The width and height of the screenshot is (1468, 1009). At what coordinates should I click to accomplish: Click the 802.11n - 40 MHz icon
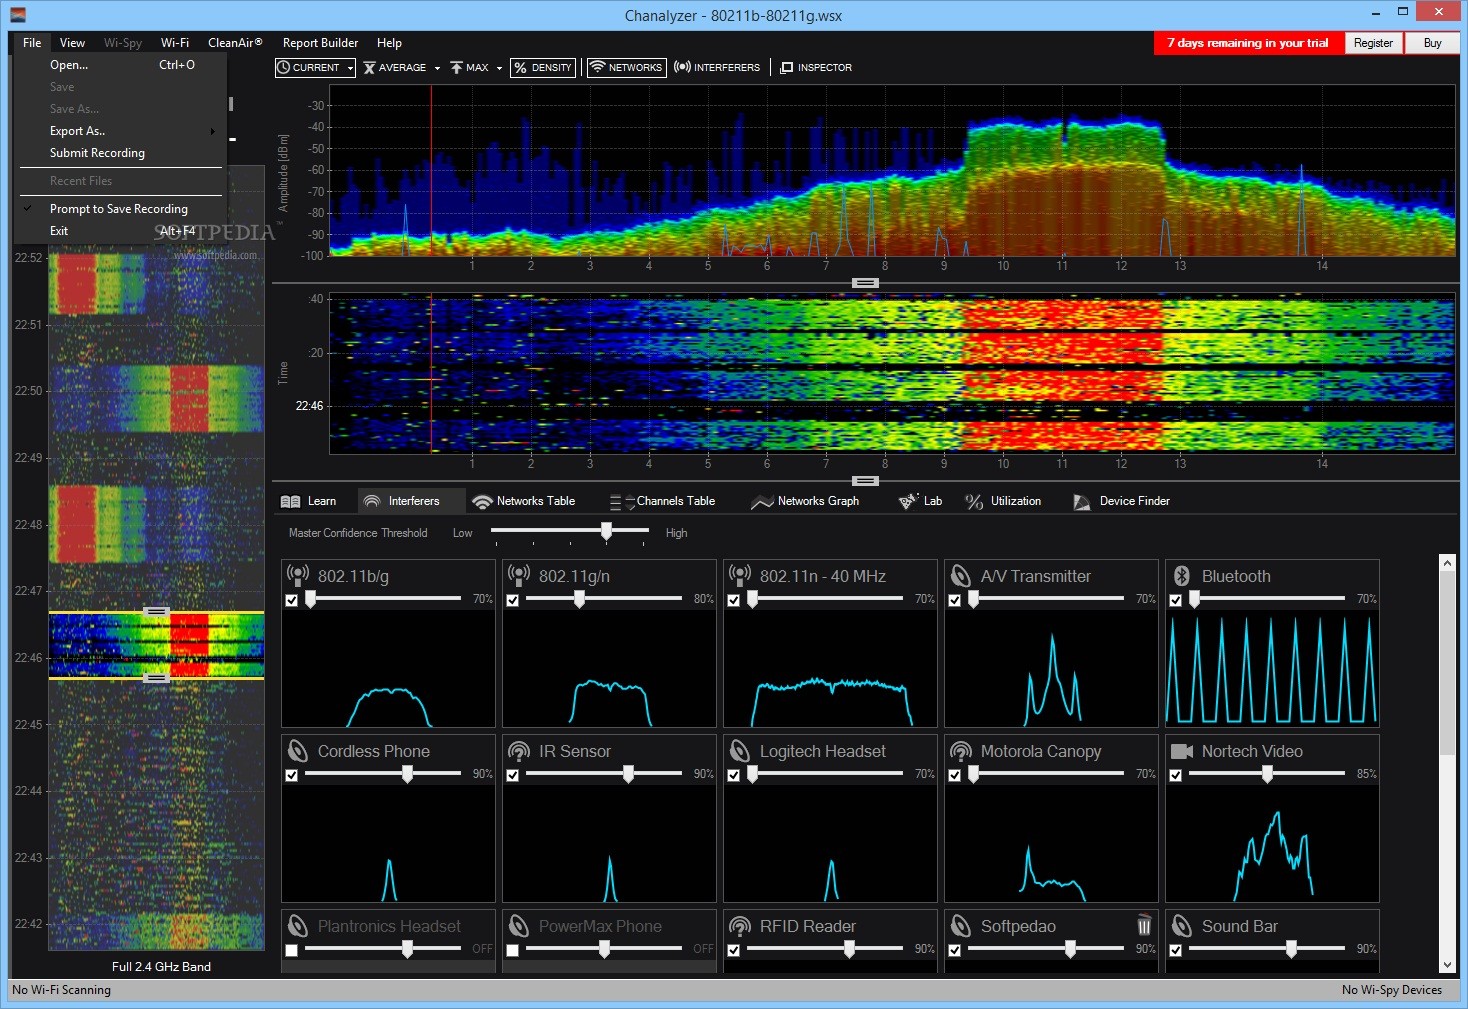click(739, 575)
